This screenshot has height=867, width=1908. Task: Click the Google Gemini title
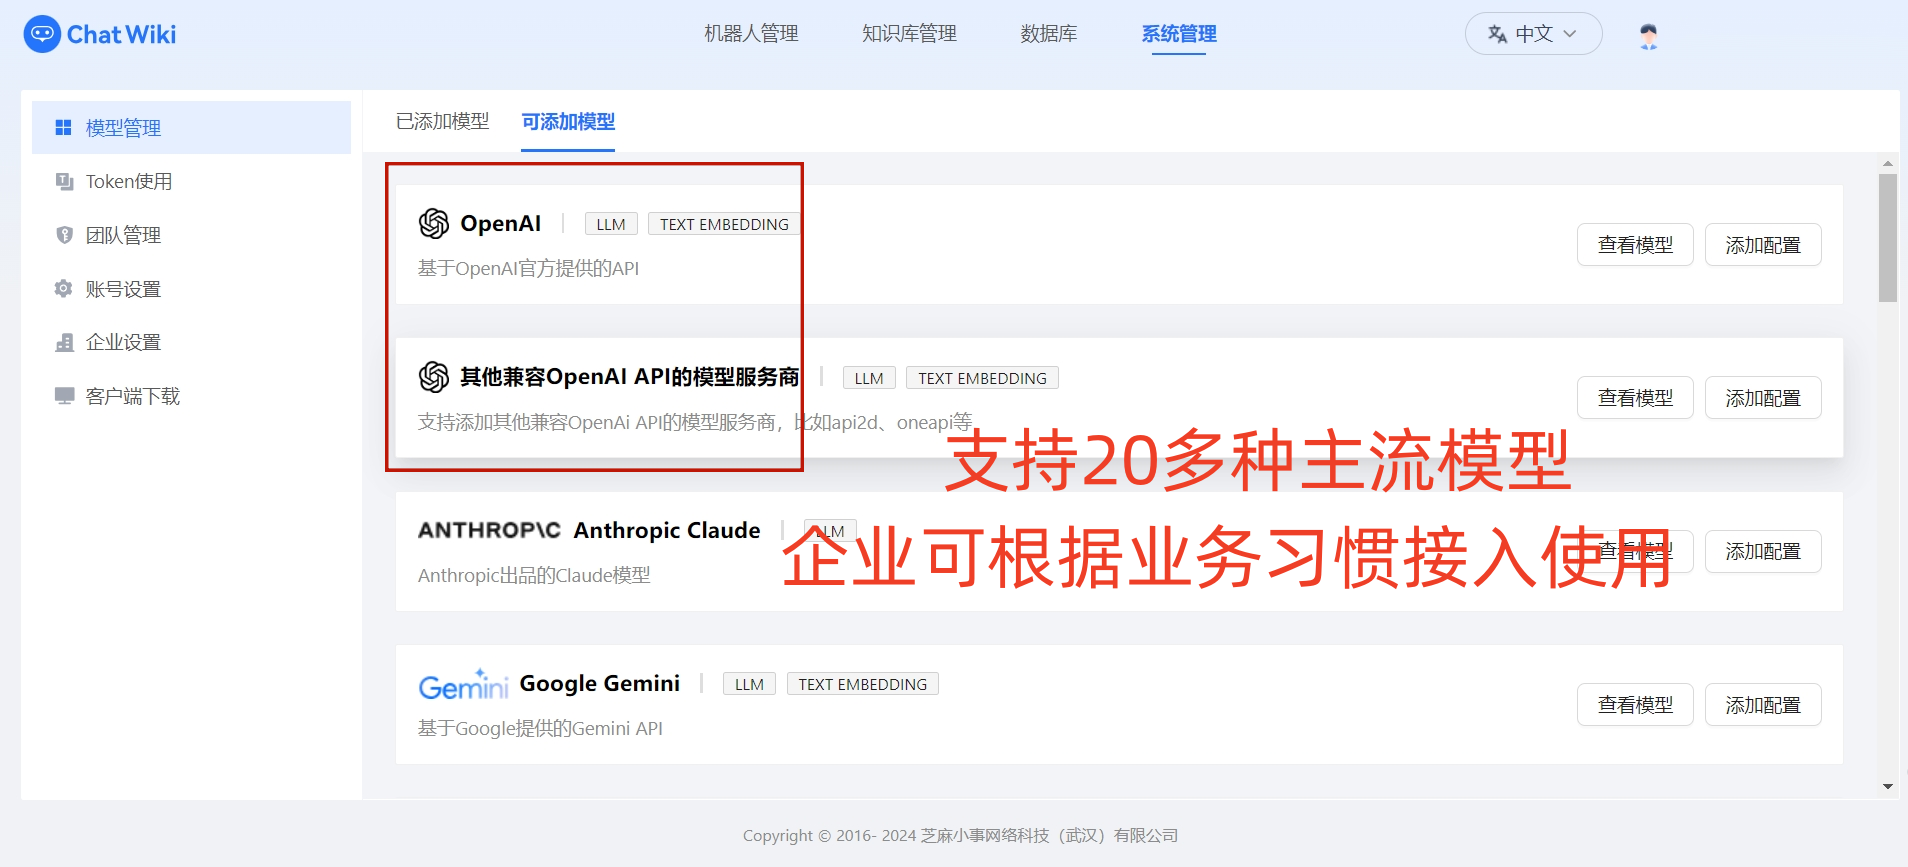tap(600, 683)
